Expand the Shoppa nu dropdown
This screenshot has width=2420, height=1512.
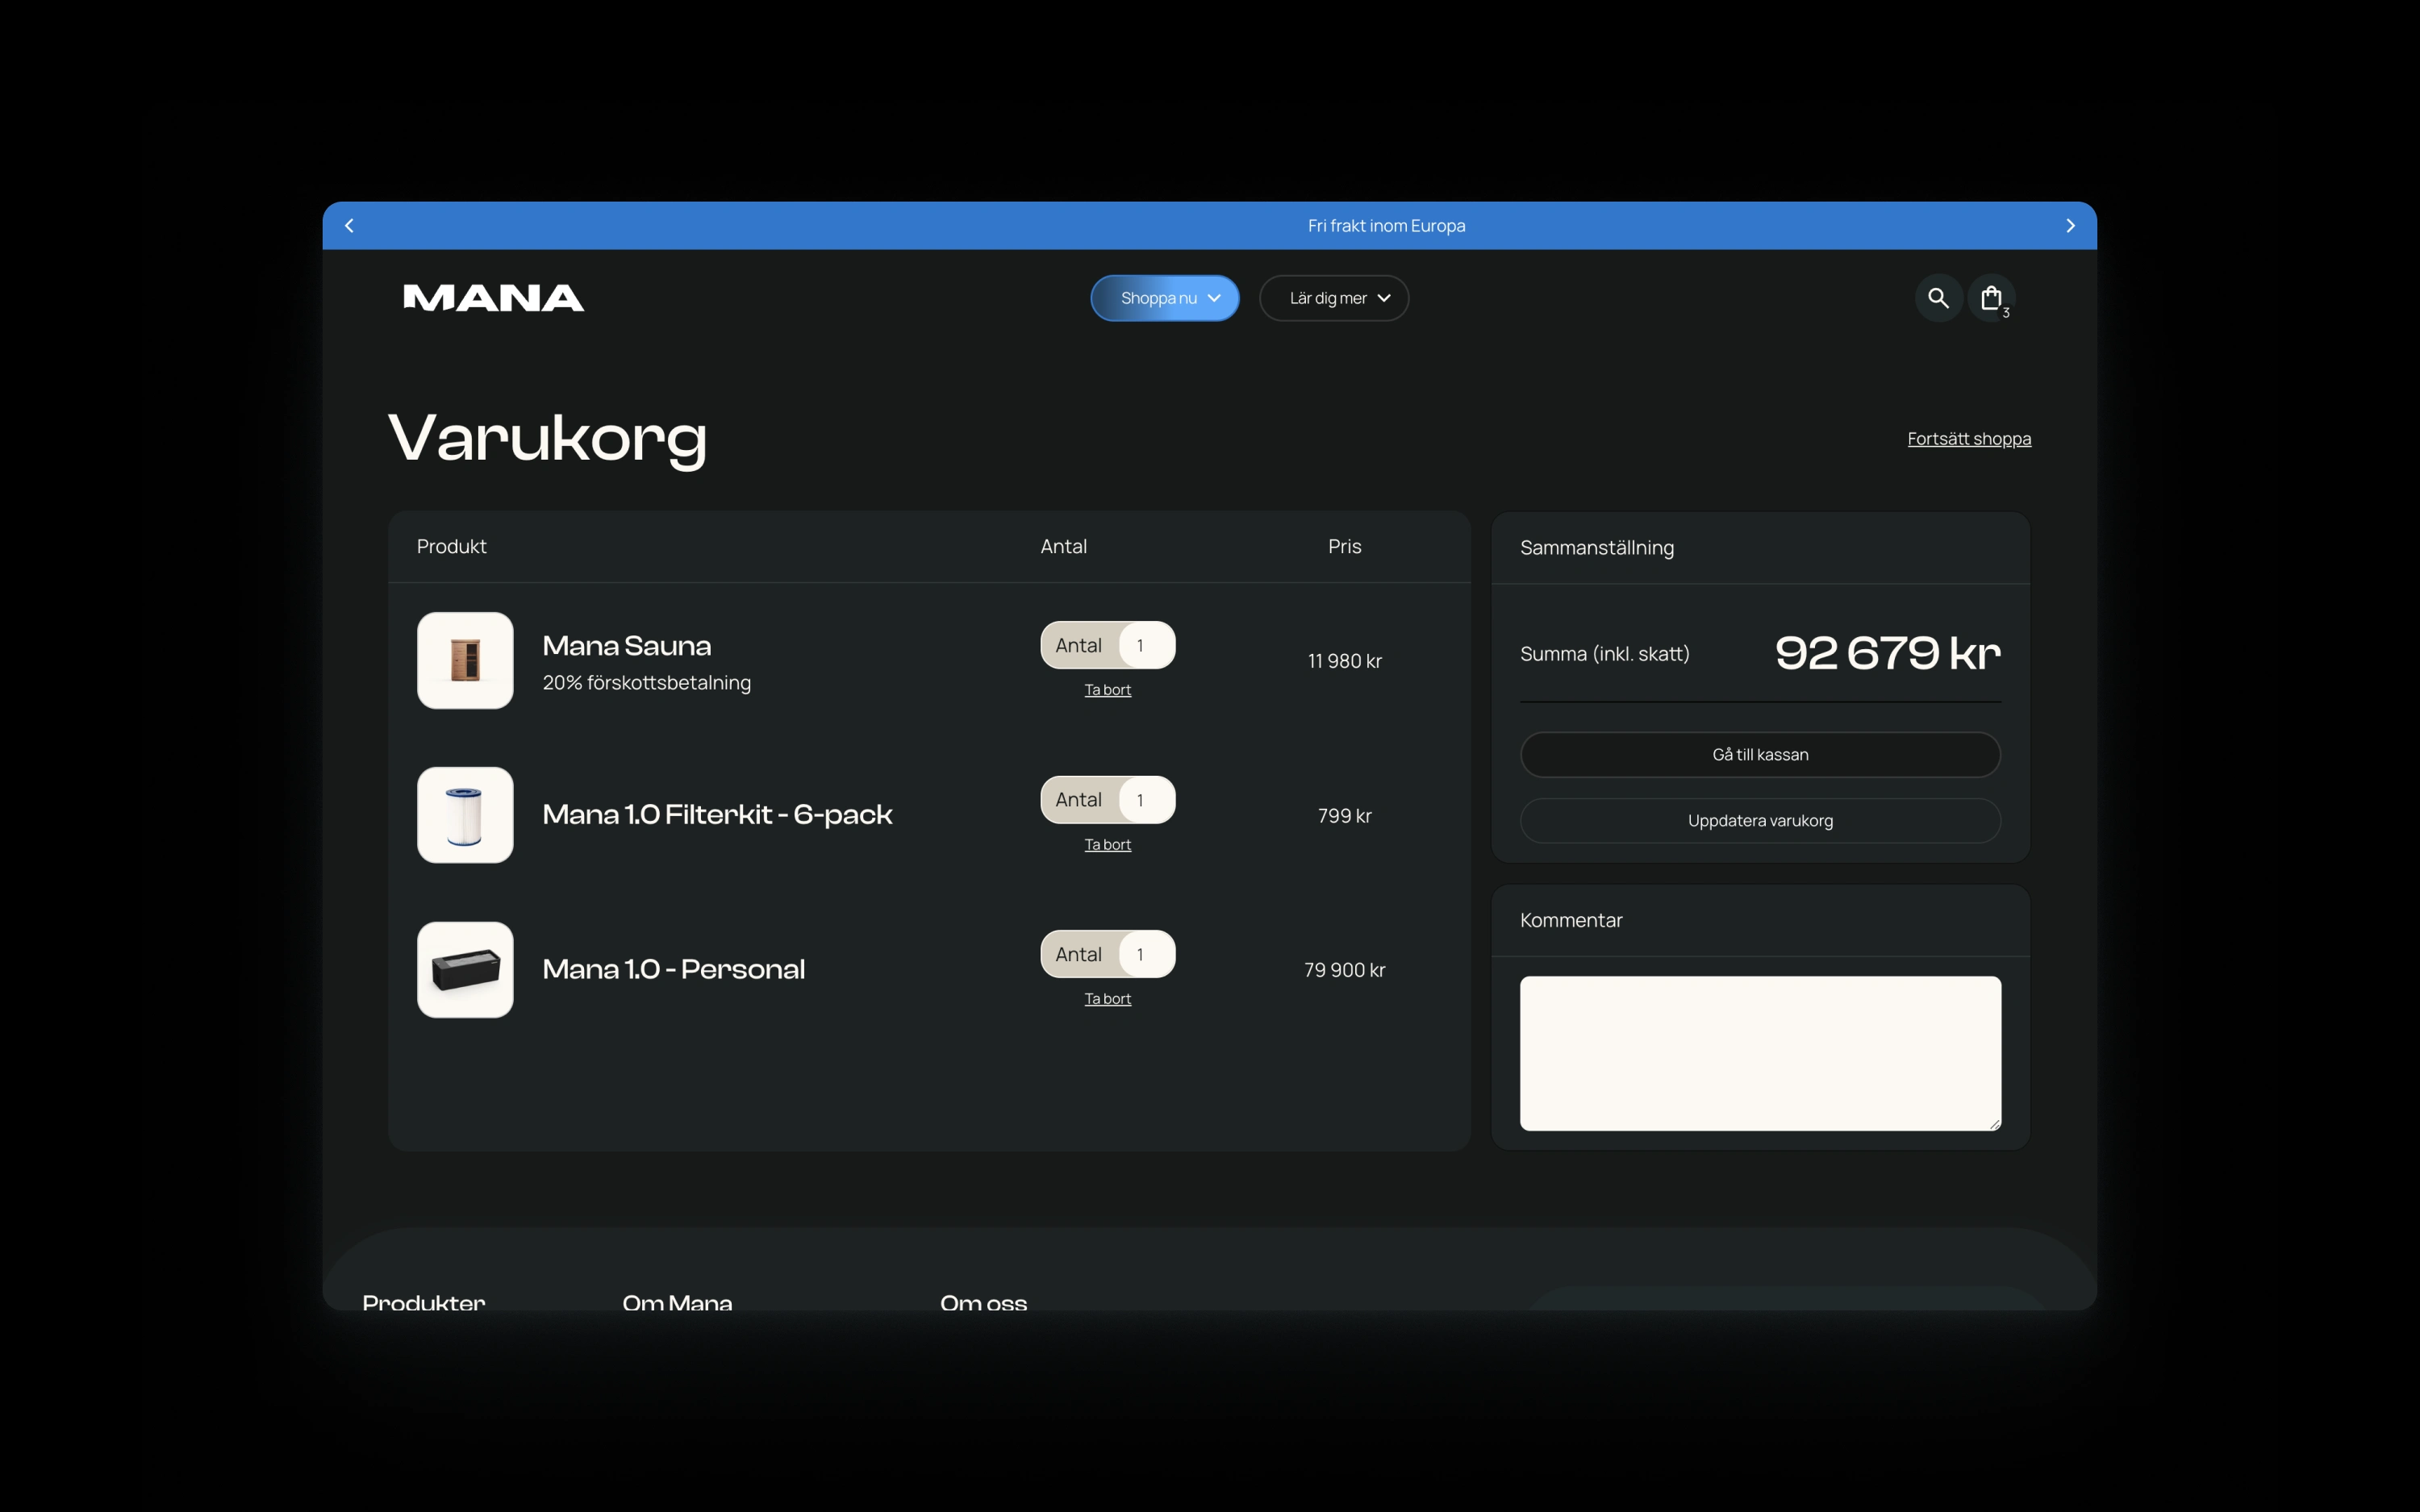click(x=1165, y=298)
